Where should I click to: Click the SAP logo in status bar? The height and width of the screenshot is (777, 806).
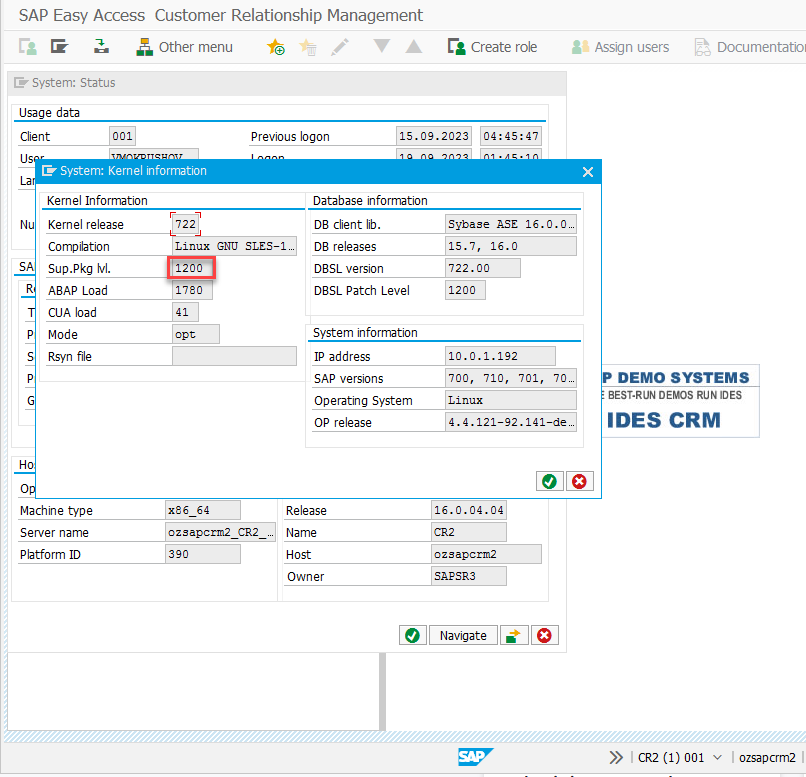[x=475, y=757]
